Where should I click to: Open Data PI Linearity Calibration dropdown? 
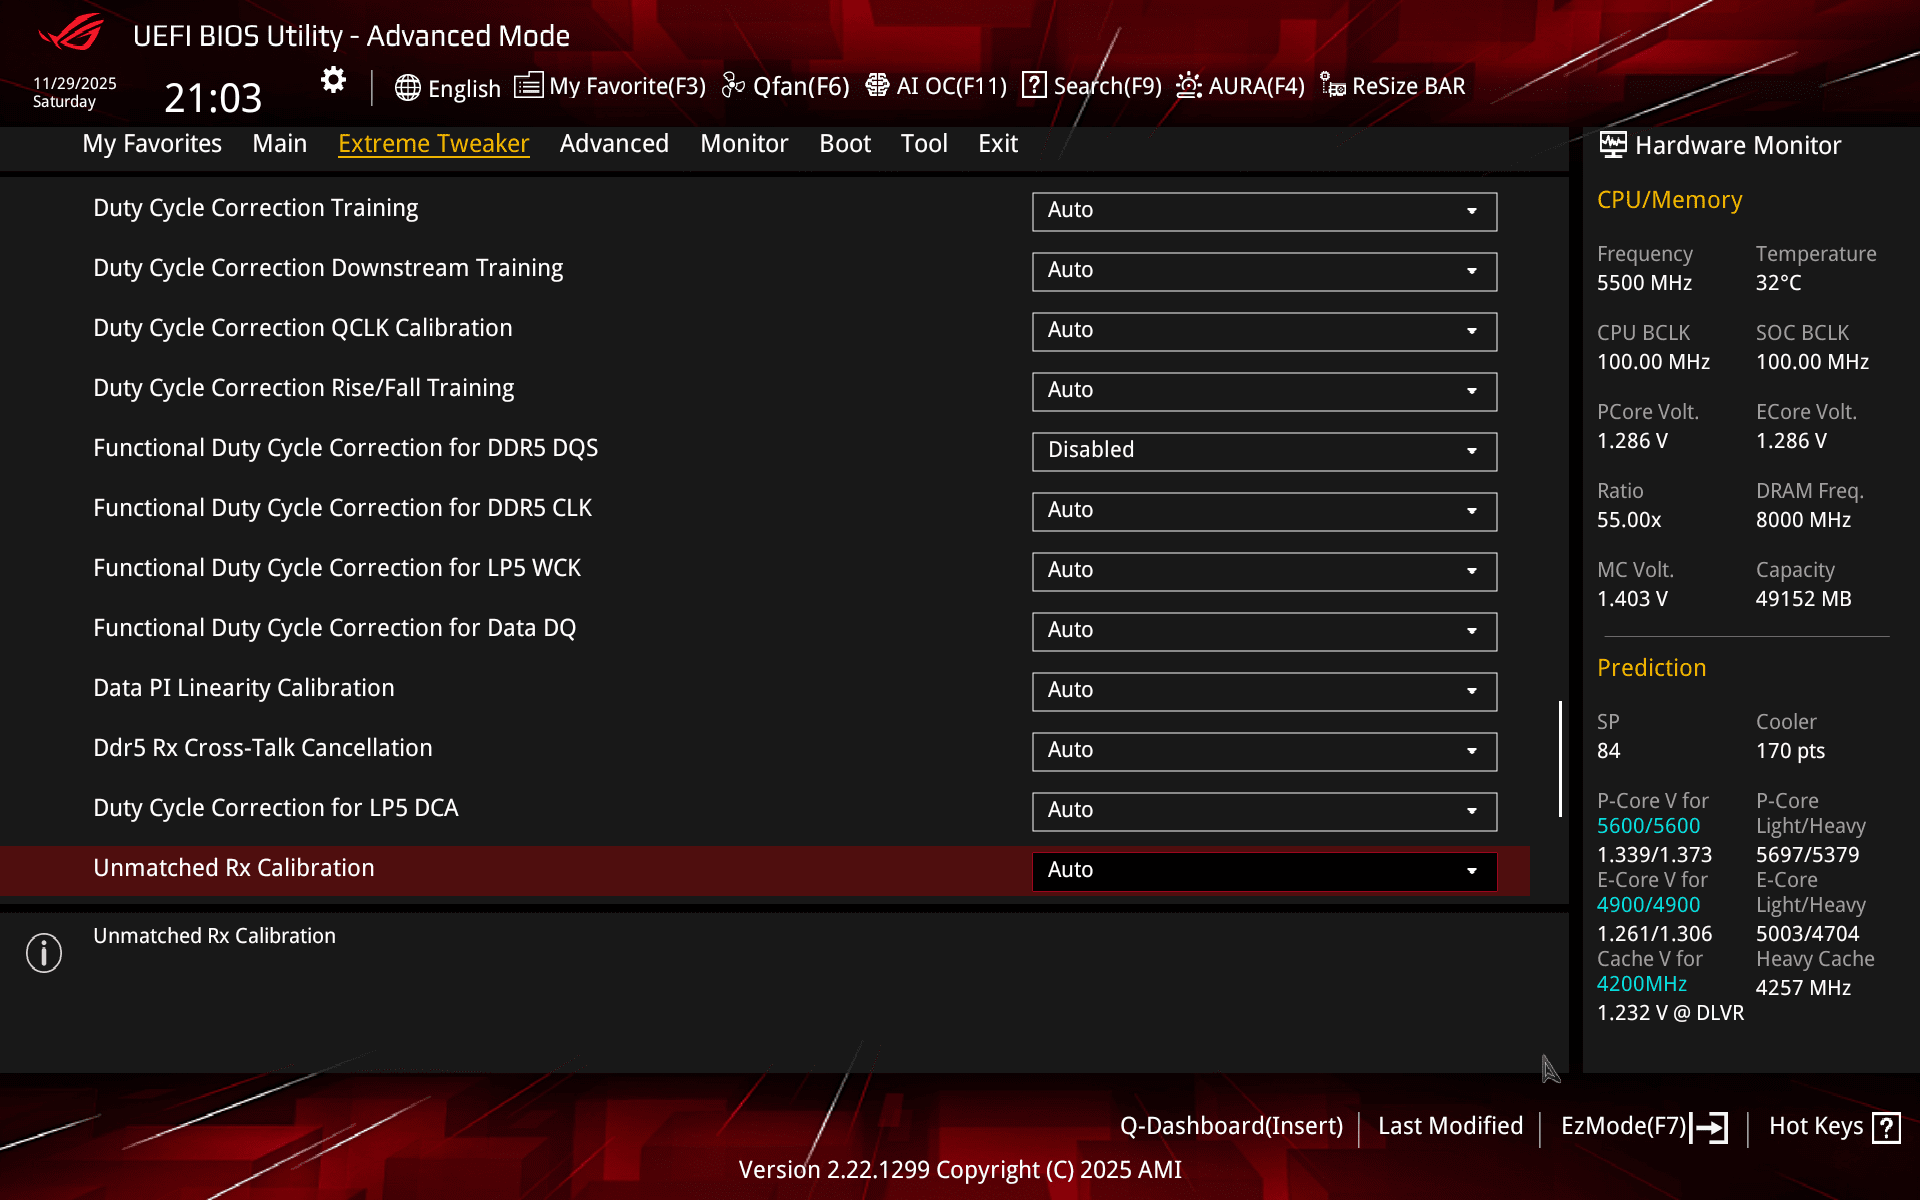click(1263, 691)
